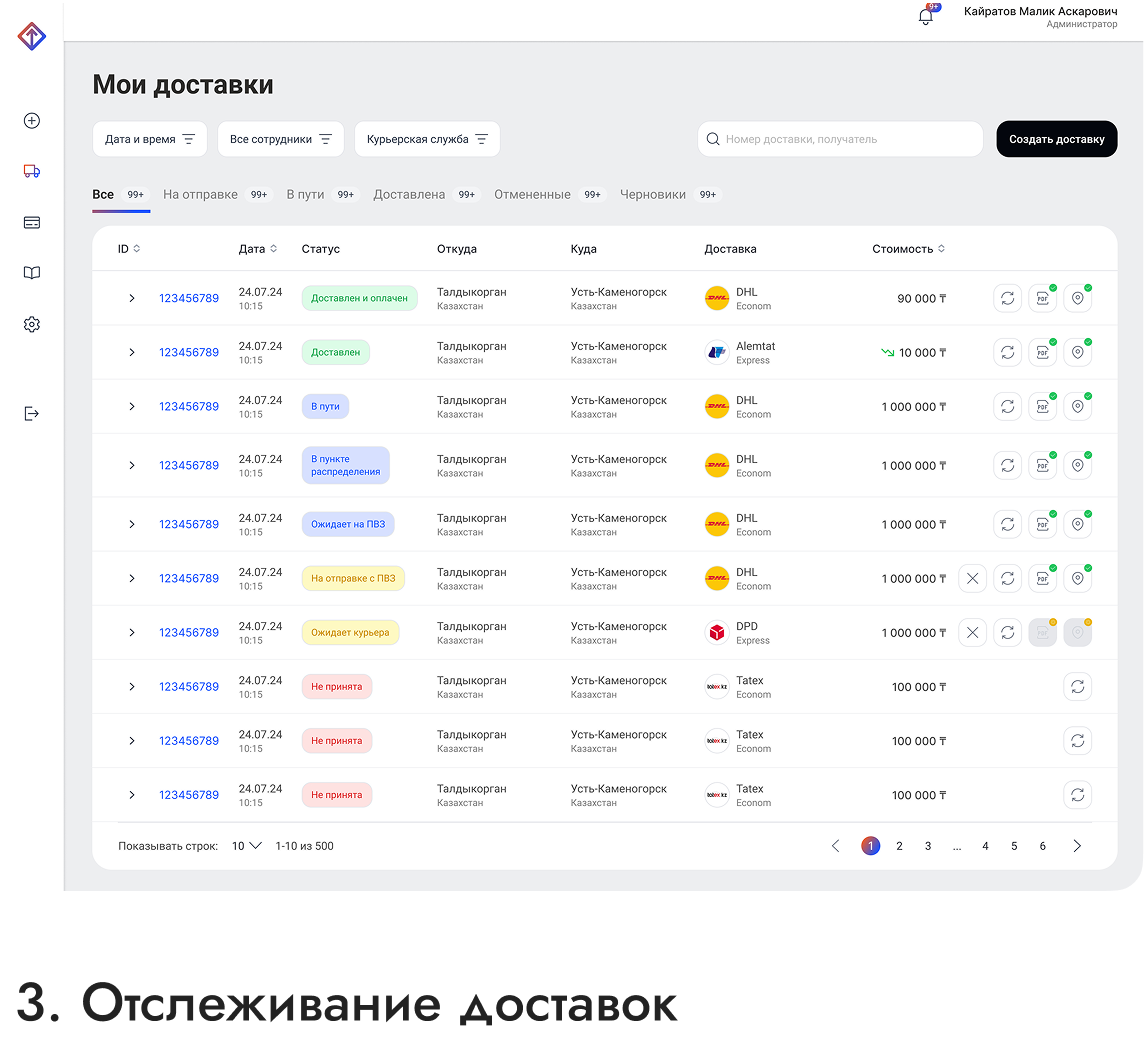Viewport: 1147px width, 1042px height.
Task: Cancel the DPD delivery with X icon
Action: click(x=973, y=633)
